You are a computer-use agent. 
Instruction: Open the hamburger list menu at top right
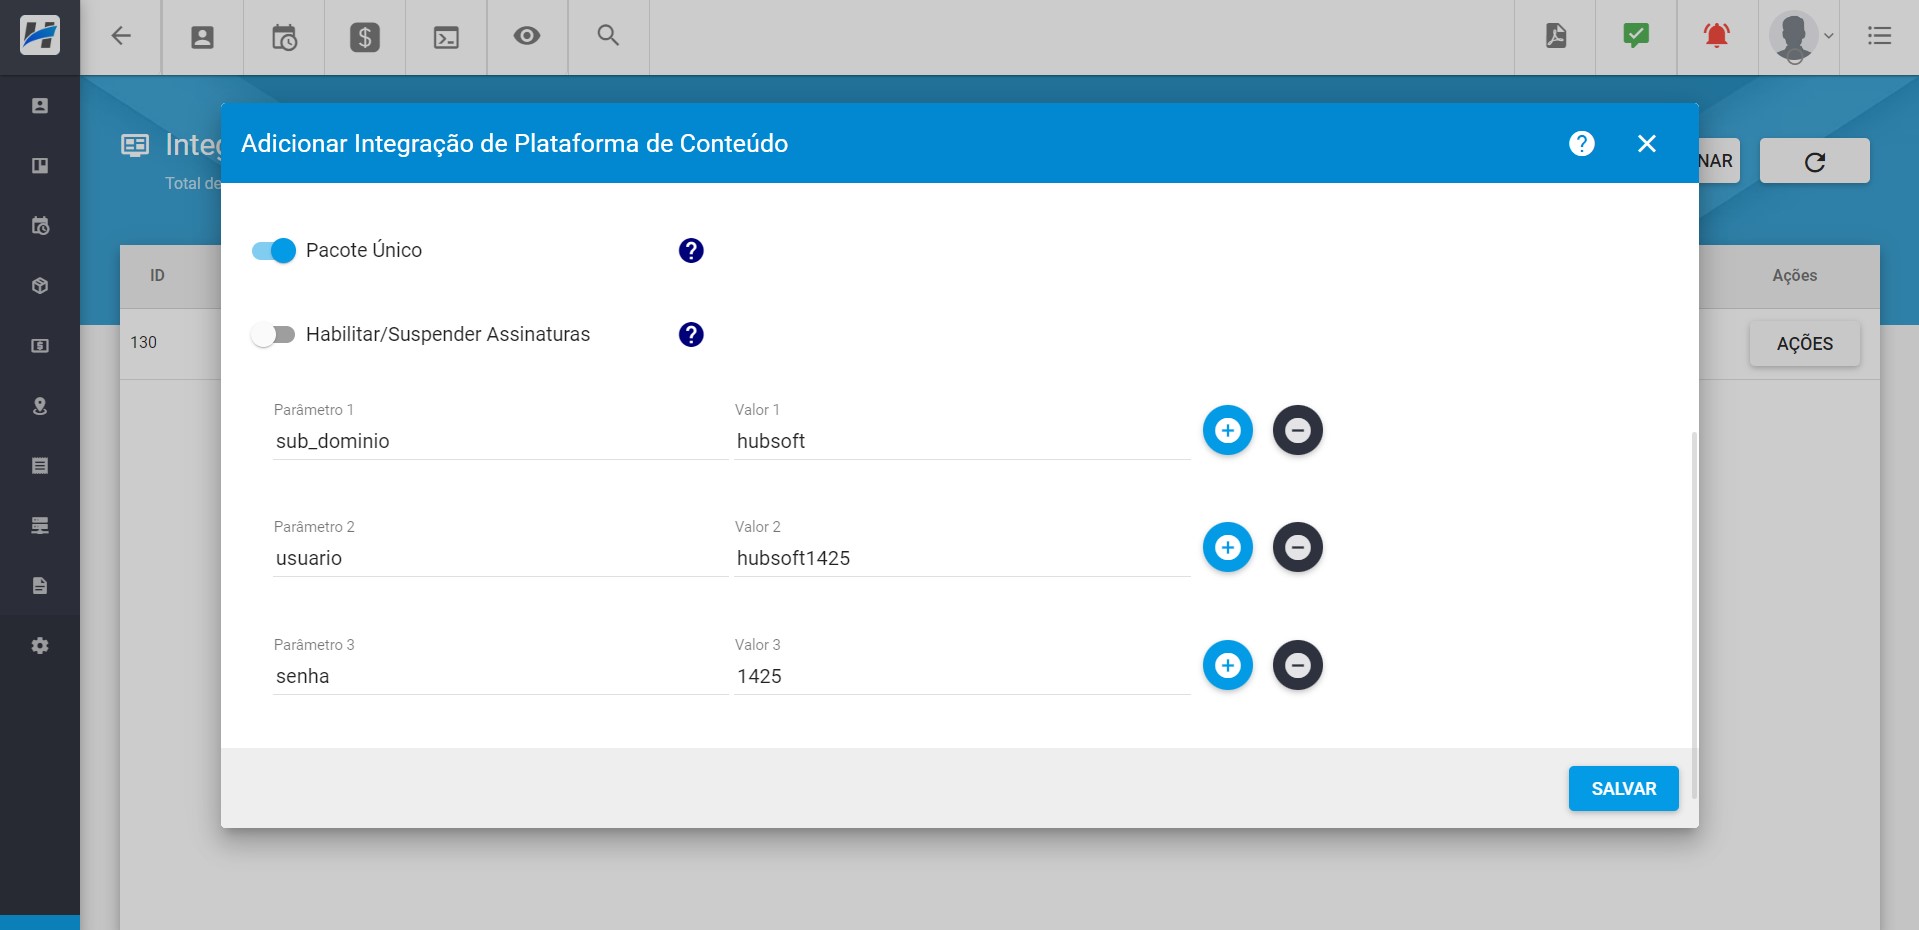coord(1880,37)
